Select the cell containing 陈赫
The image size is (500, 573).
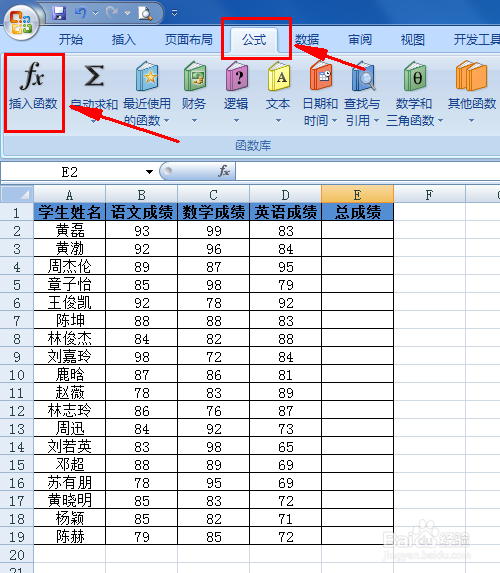[69, 536]
